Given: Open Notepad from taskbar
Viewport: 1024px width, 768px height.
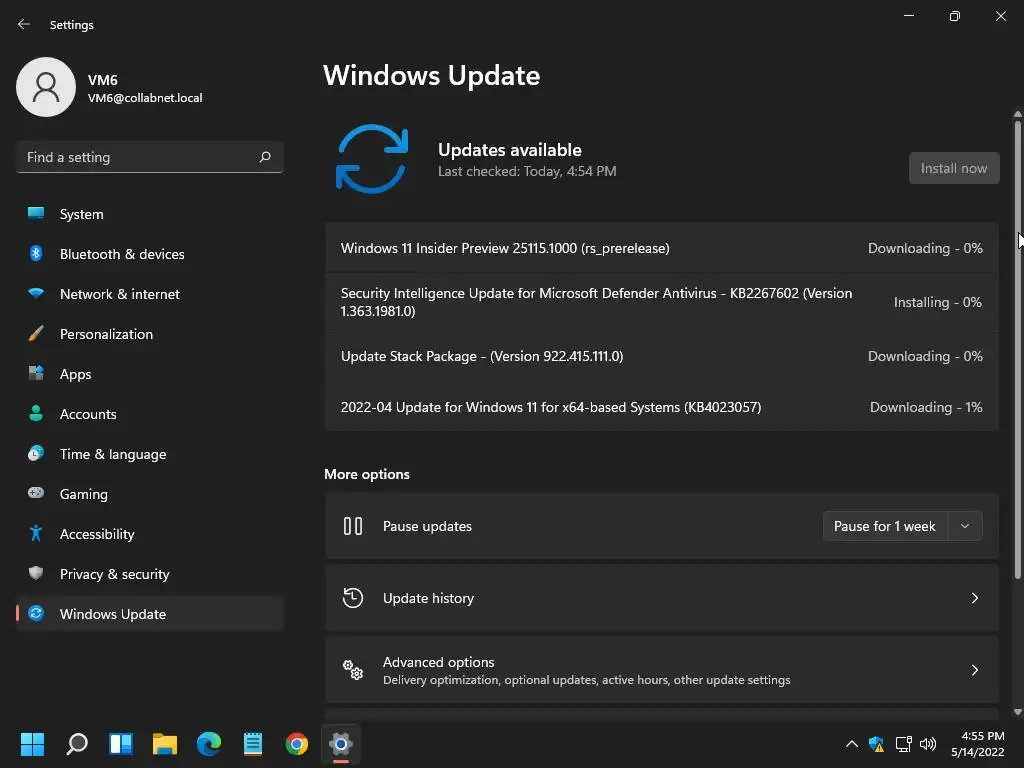Looking at the screenshot, I should point(253,744).
